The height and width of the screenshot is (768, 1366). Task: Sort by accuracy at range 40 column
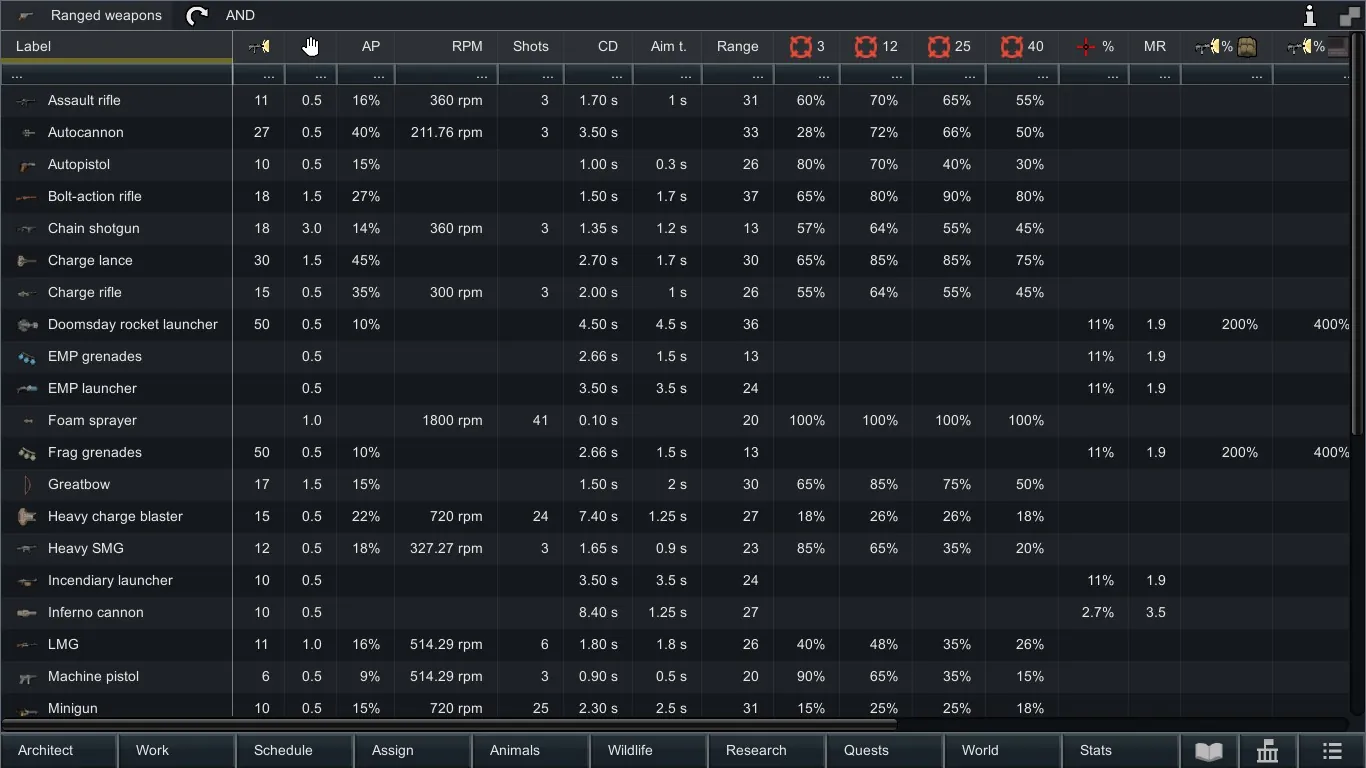(1022, 46)
